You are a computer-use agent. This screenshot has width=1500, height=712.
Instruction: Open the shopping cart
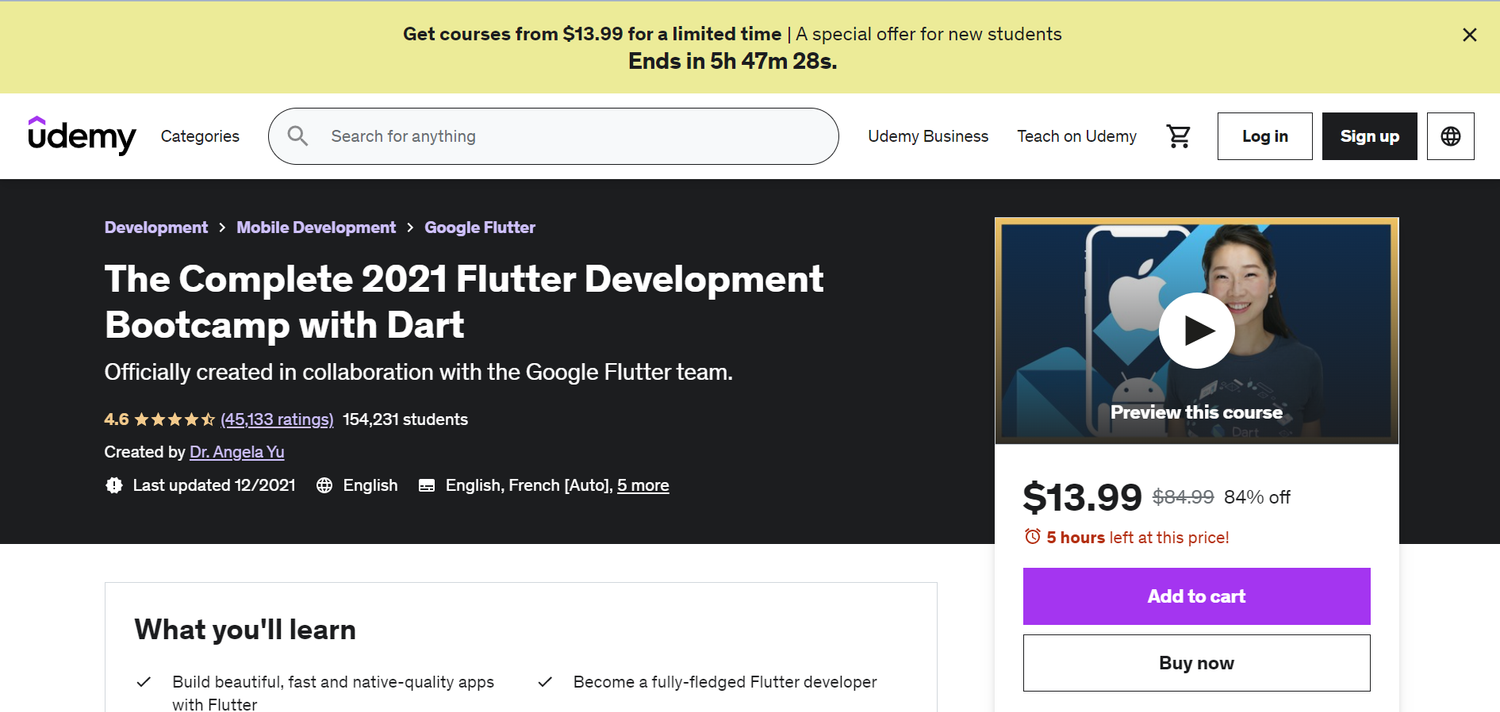point(1179,136)
